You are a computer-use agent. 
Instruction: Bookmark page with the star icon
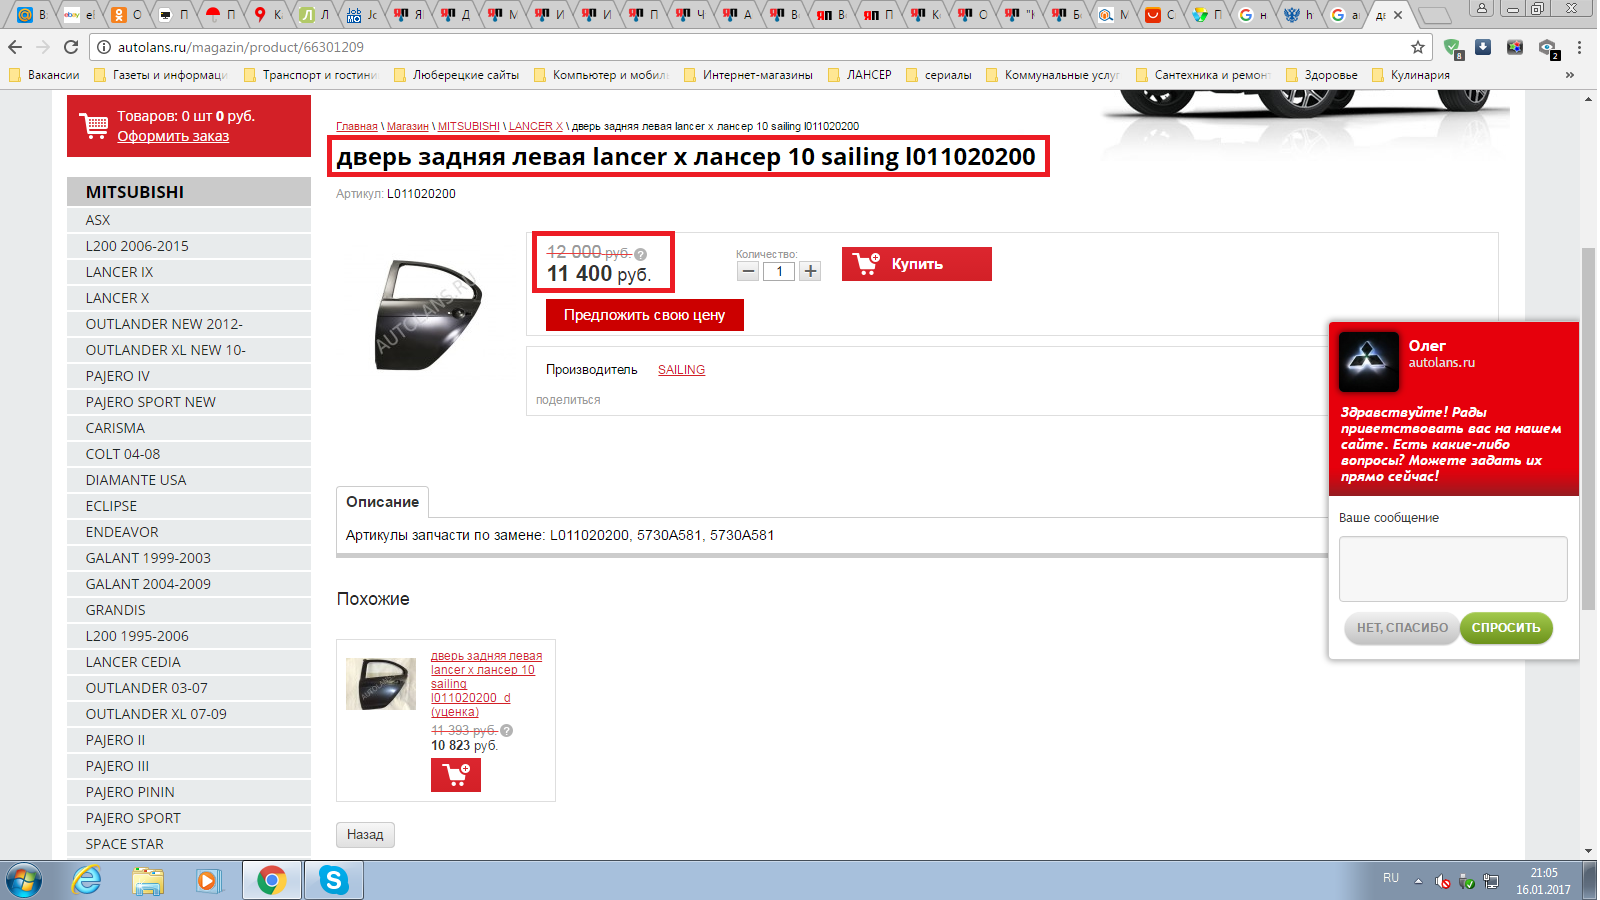pyautogui.click(x=1418, y=47)
